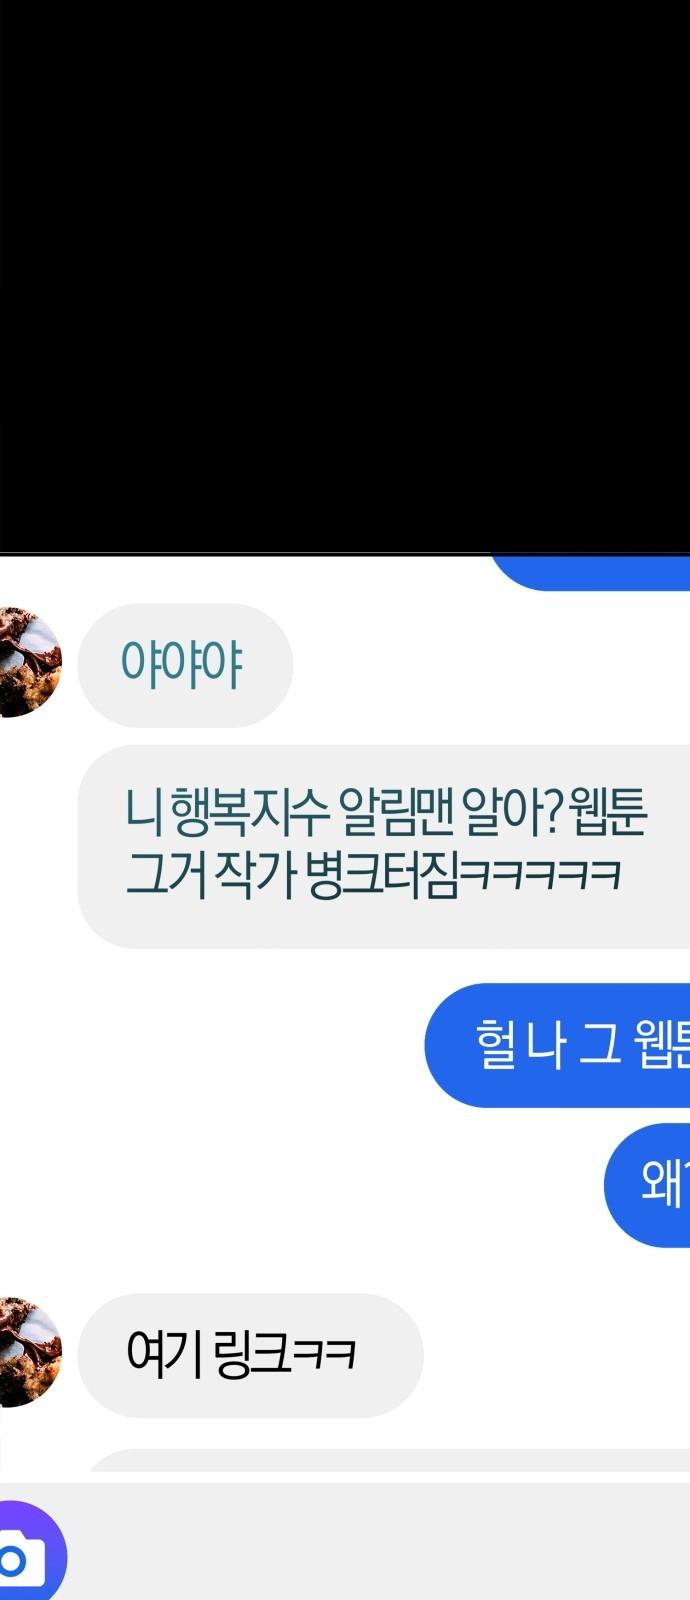690x1600 pixels.
Task: Click the word 행복지수 in the gray message
Action: (250, 812)
